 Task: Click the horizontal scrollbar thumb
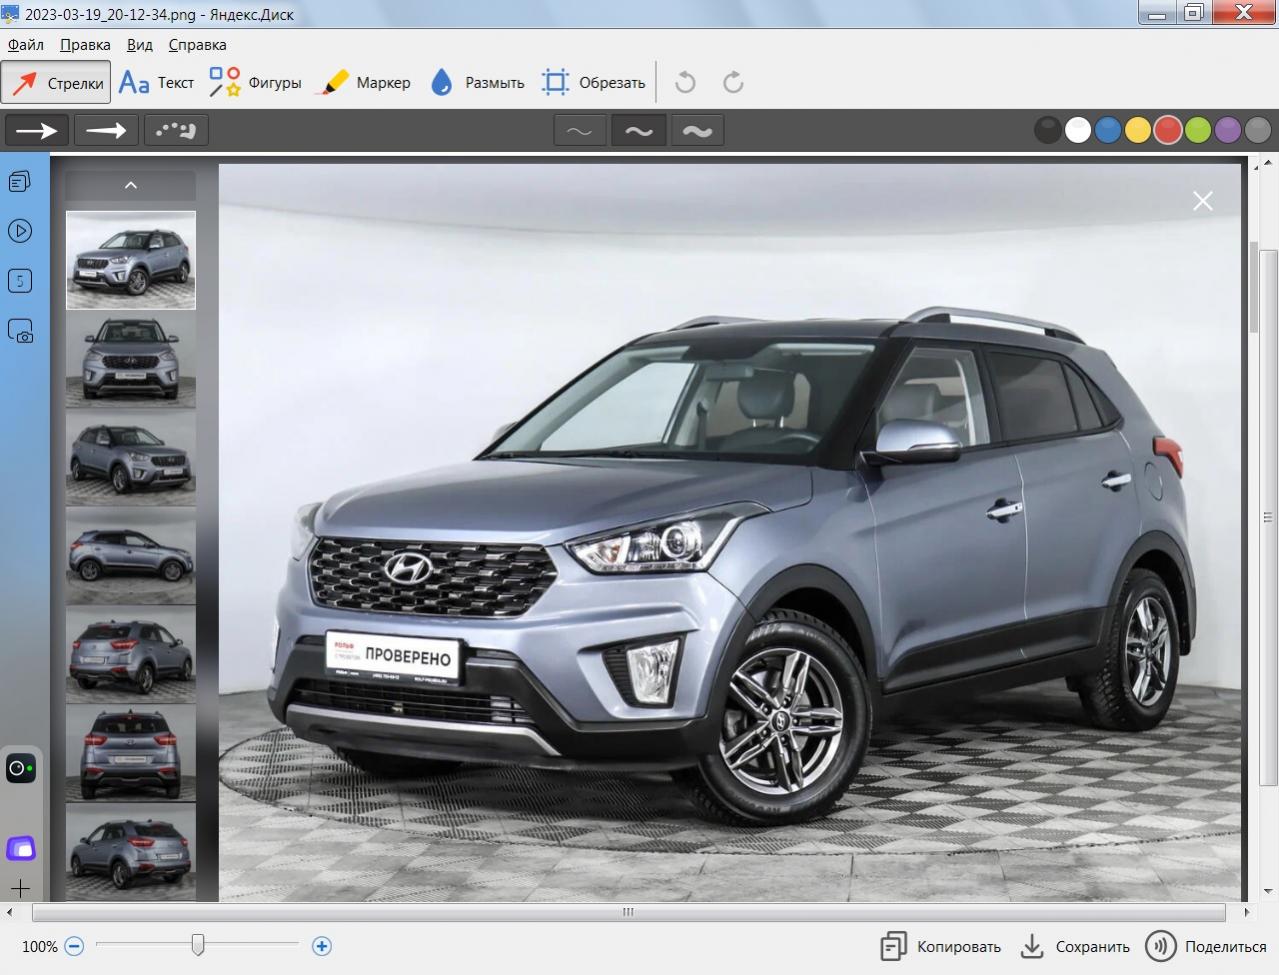pos(628,912)
